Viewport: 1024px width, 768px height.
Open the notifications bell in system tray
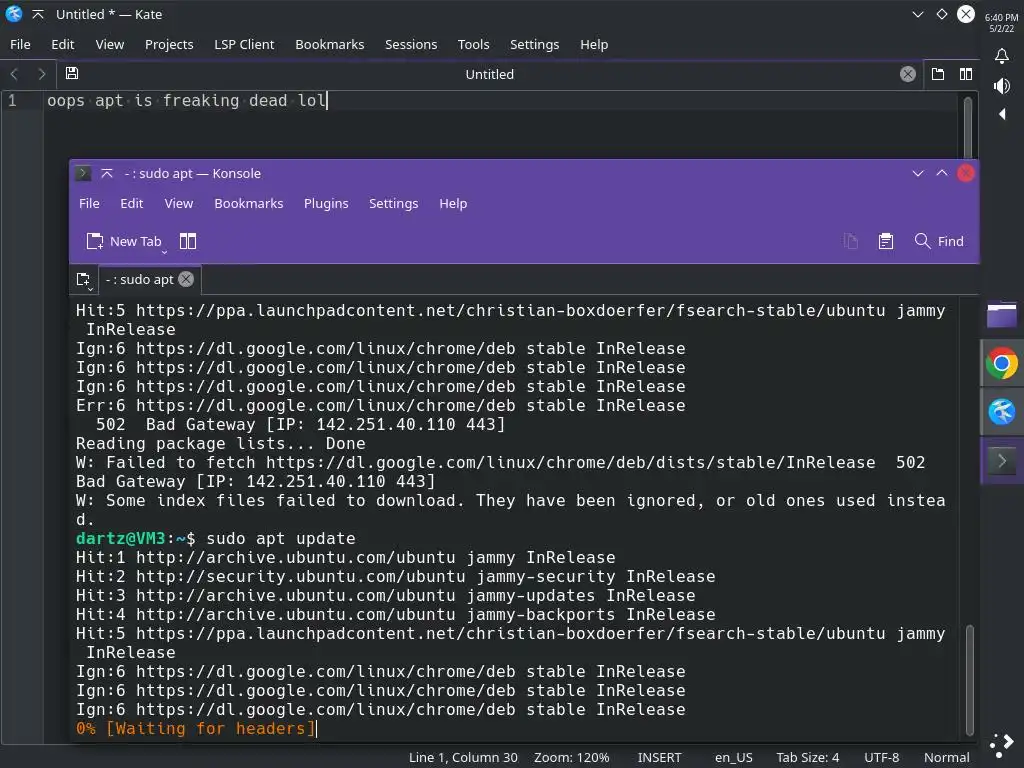tap(1001, 56)
